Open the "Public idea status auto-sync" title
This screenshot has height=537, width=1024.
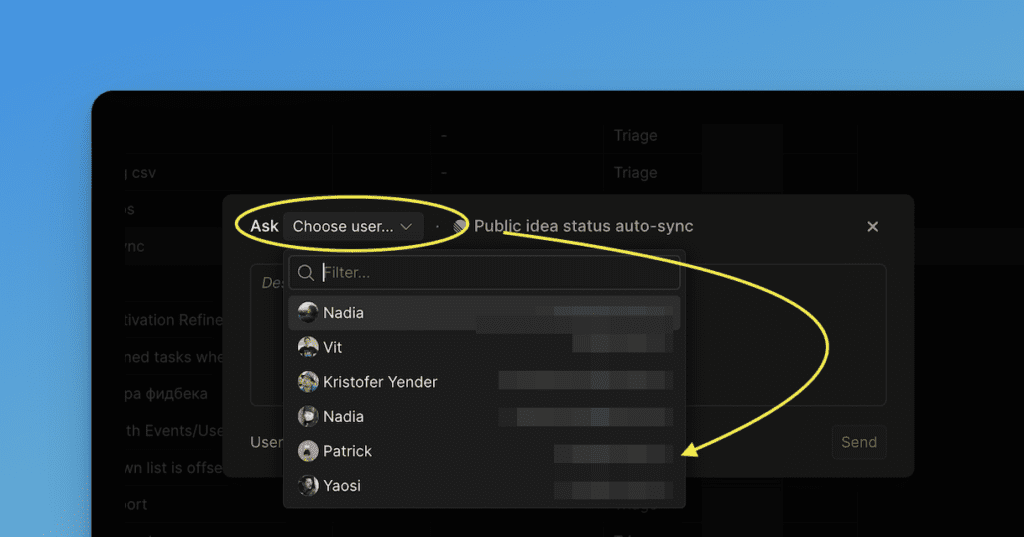tap(583, 227)
